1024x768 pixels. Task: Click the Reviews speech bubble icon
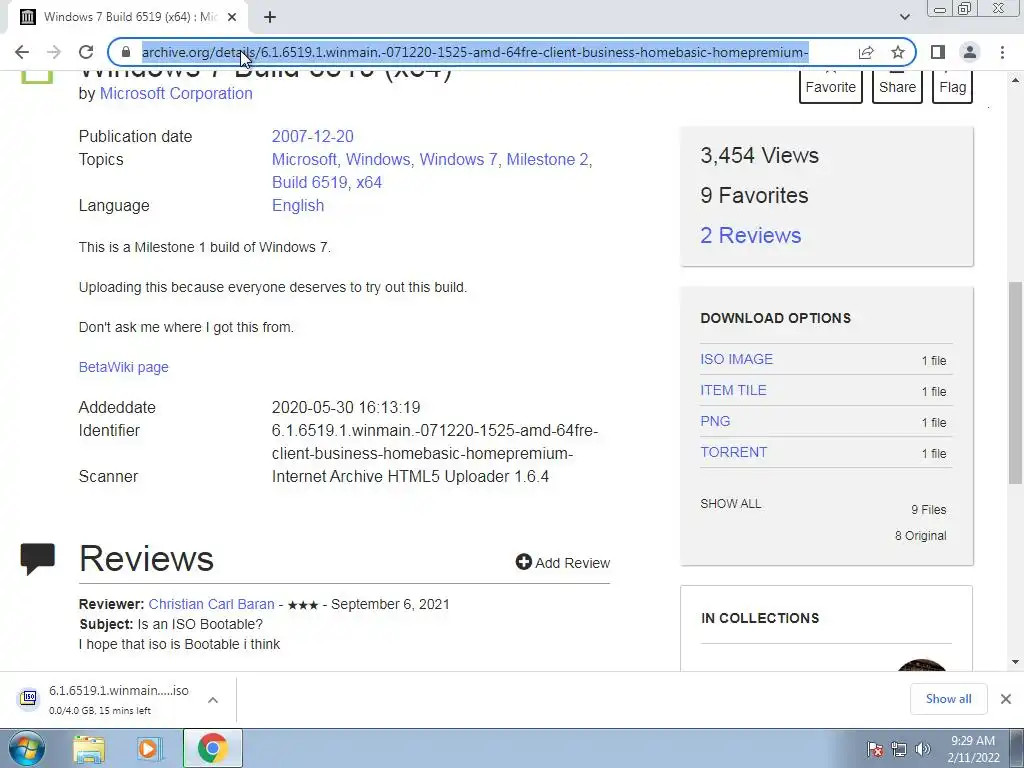pos(38,559)
